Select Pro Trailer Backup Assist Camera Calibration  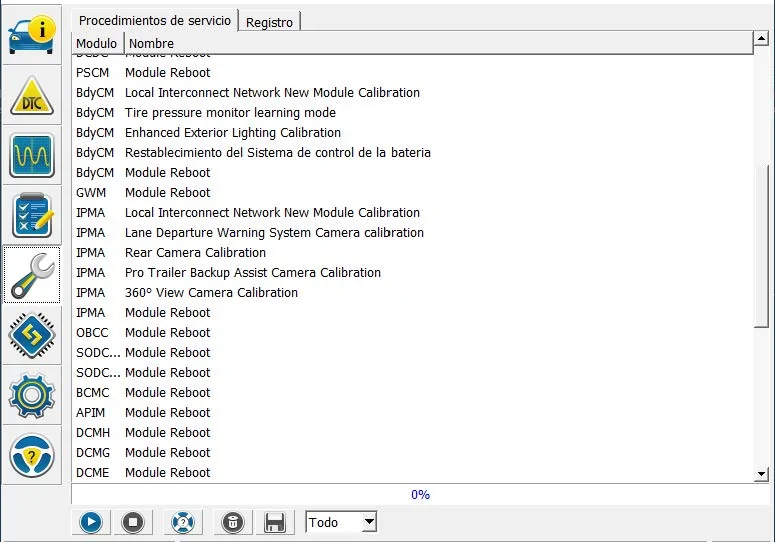coord(413,273)
